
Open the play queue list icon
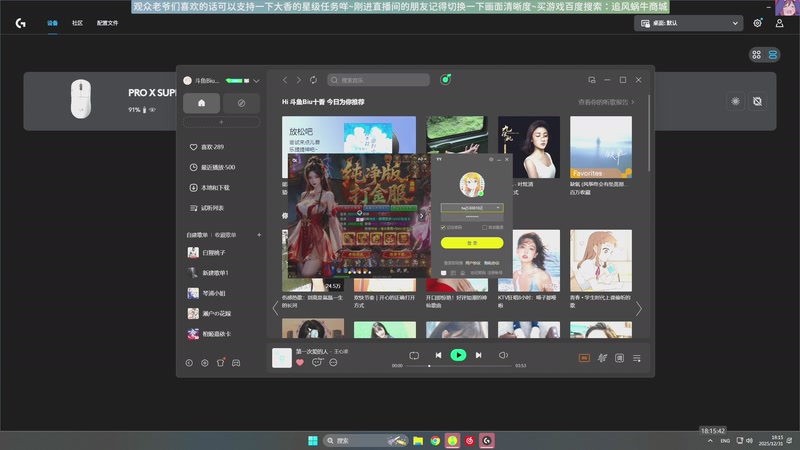pyautogui.click(x=637, y=358)
